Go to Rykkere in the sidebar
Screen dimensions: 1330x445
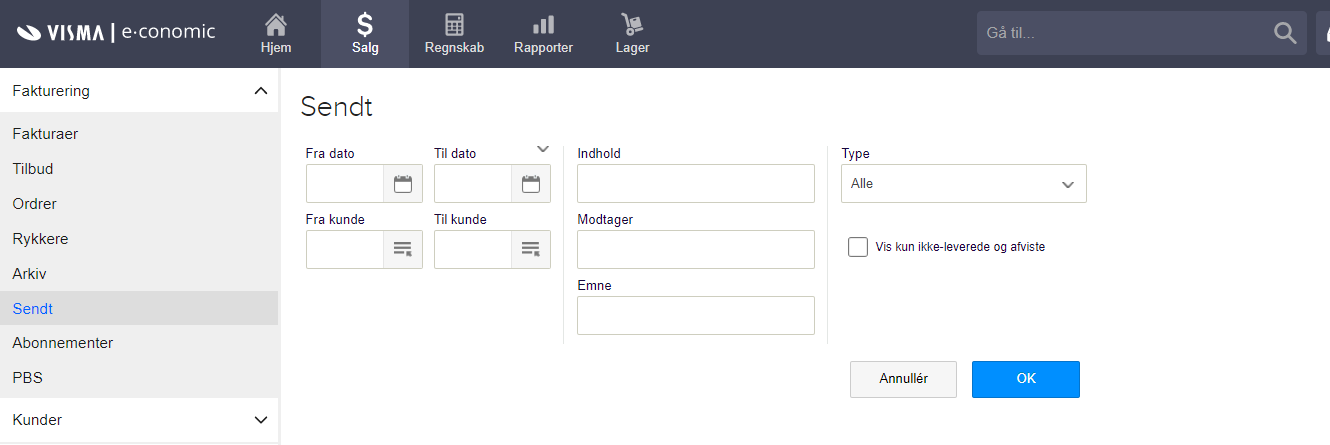coord(40,239)
